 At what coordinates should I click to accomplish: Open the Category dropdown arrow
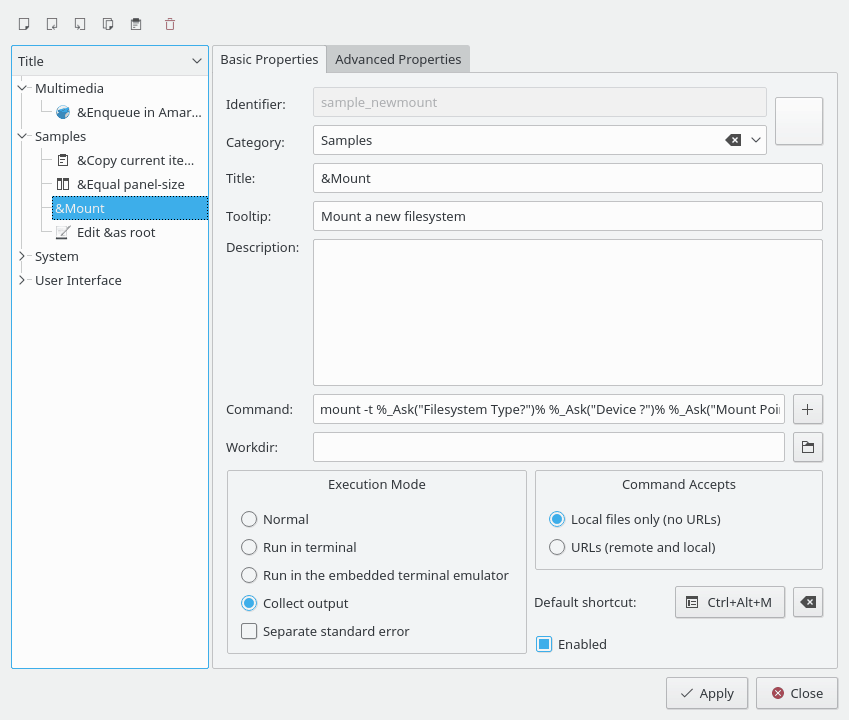point(755,141)
